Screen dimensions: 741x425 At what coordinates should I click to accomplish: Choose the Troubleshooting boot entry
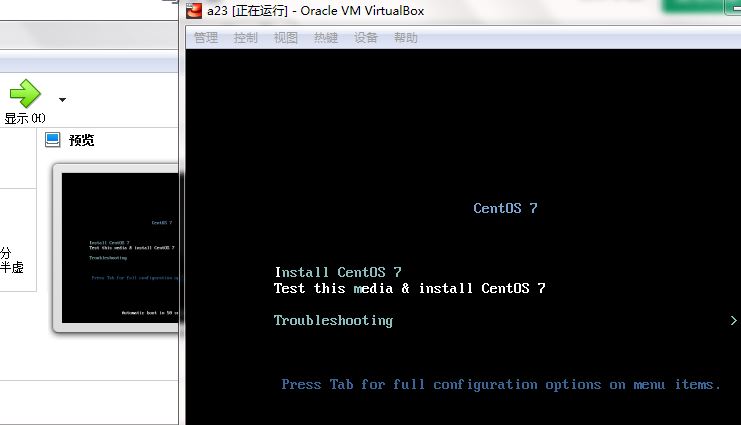[333, 320]
